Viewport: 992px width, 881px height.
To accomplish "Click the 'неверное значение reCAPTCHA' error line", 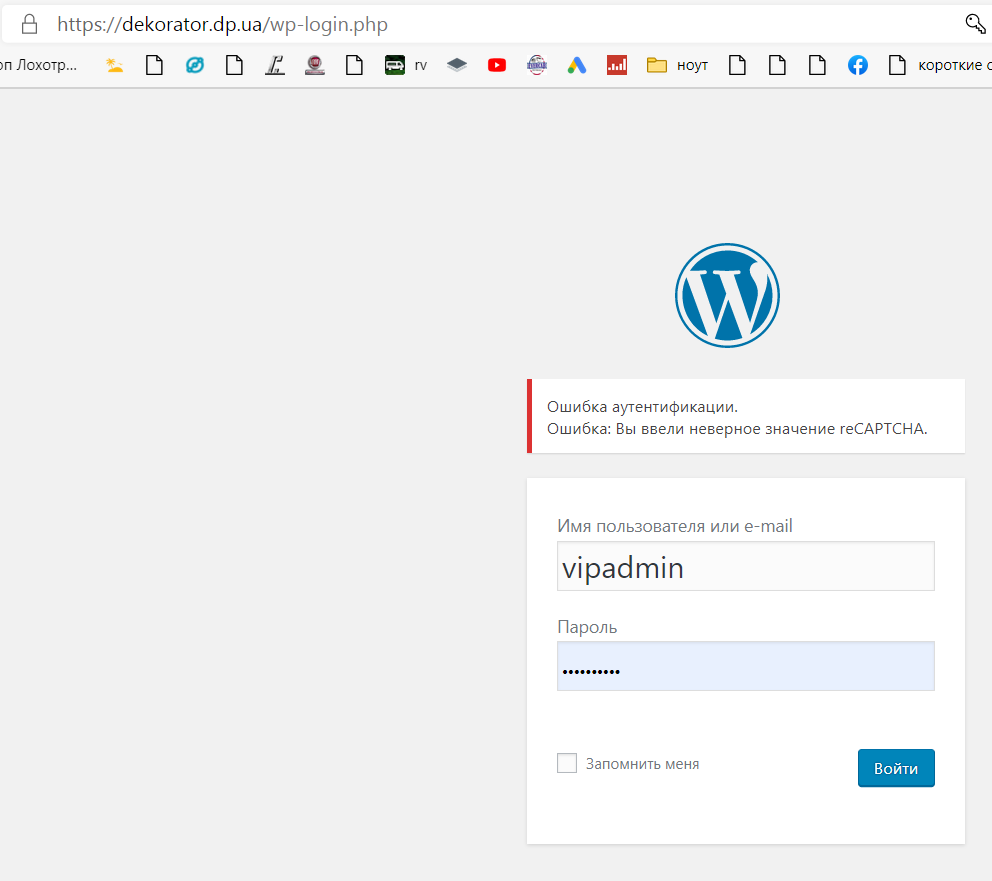I will point(737,429).
